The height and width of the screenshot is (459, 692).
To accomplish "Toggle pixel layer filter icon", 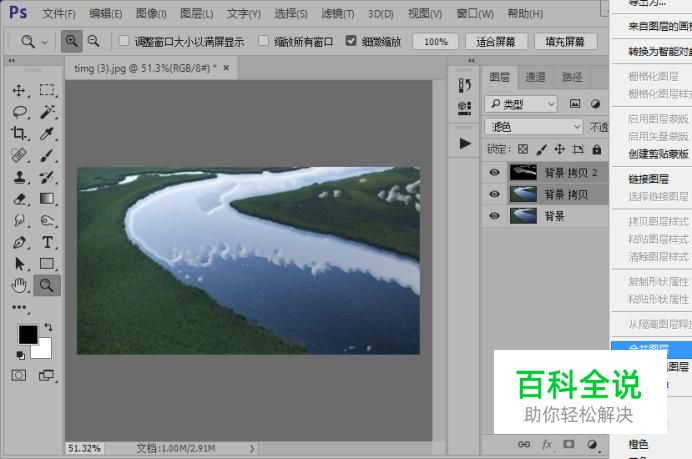I will pos(575,104).
